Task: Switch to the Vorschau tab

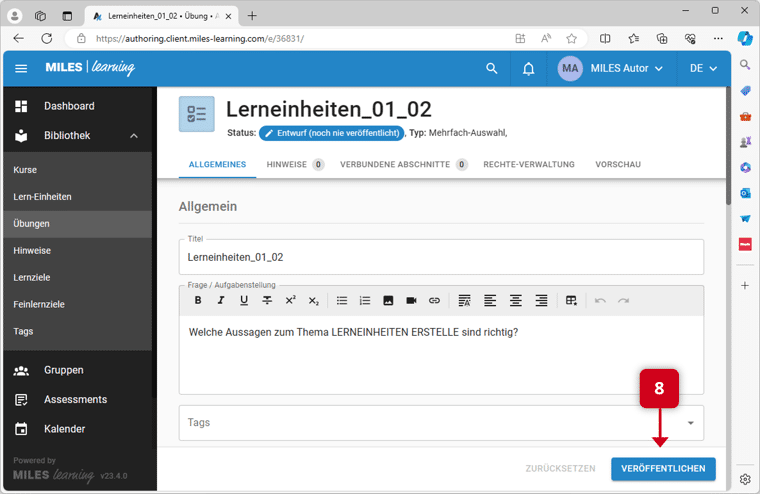Action: click(x=617, y=164)
